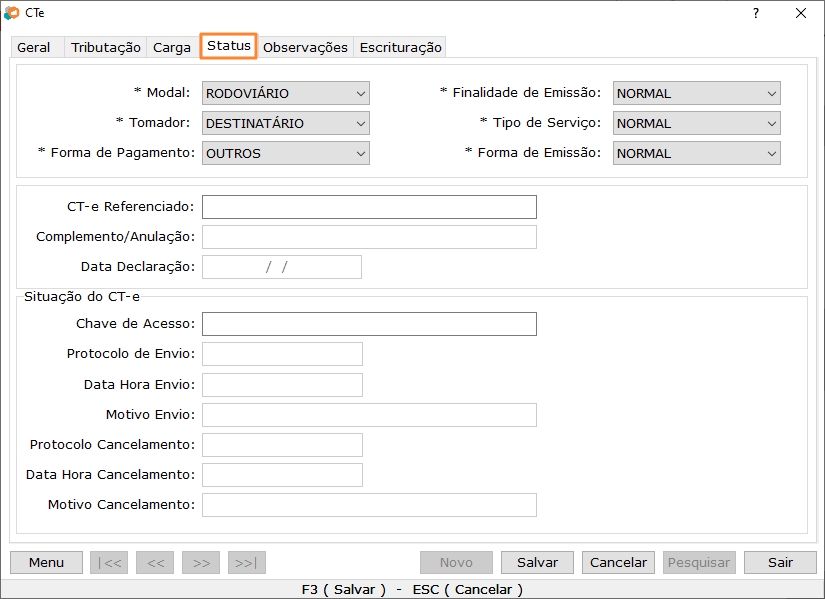Viewport: 825px width, 599px height.
Task: Jump to last record with >>| button
Action: click(247, 562)
